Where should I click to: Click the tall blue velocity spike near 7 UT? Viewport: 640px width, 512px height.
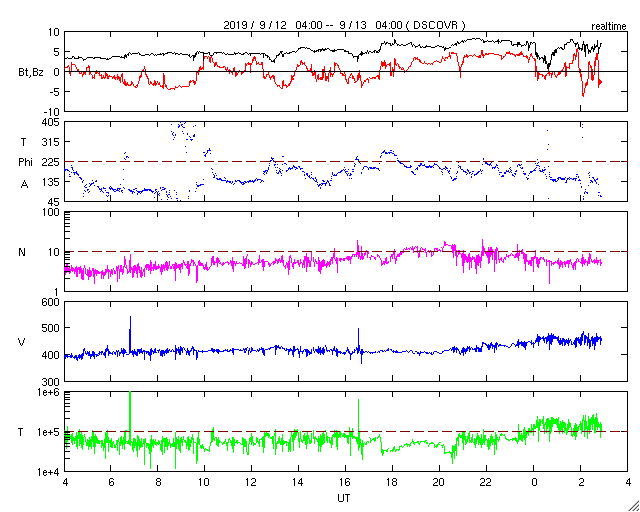coord(130,333)
